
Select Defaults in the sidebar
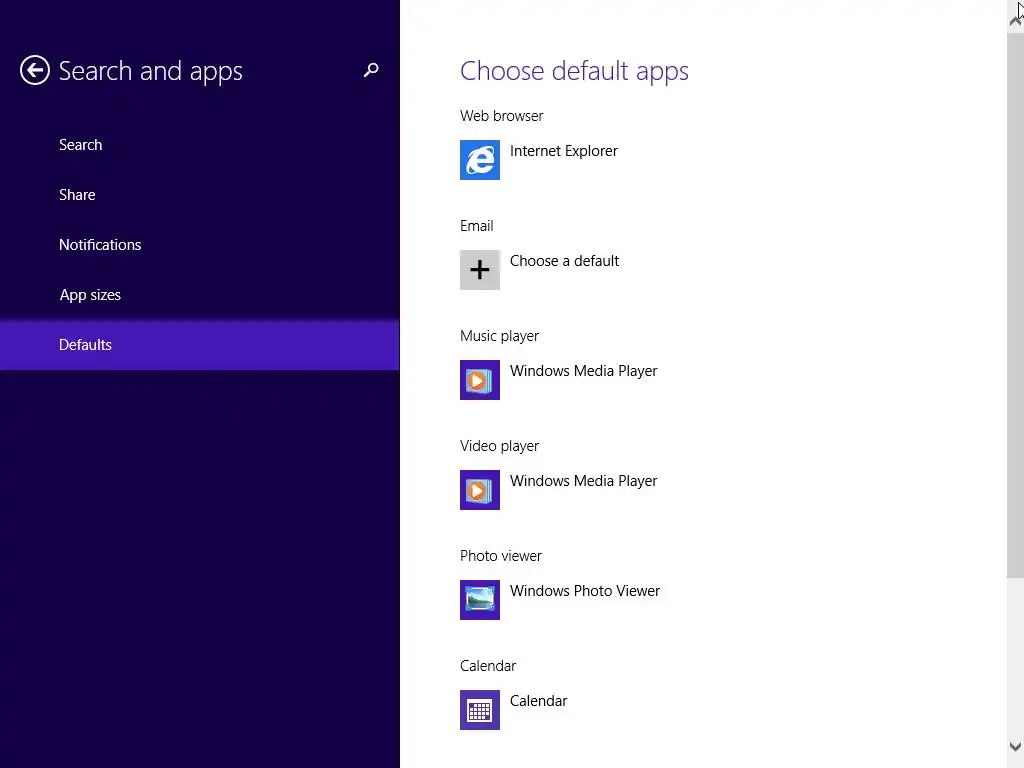click(200, 345)
